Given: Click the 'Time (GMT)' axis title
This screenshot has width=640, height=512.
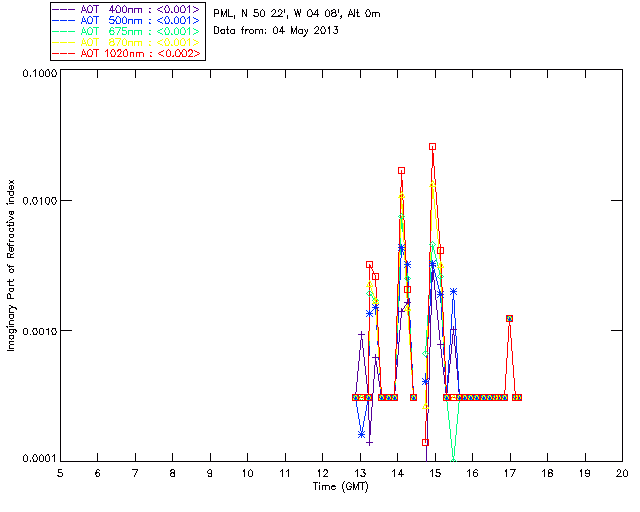Looking at the screenshot, I should 340,487.
